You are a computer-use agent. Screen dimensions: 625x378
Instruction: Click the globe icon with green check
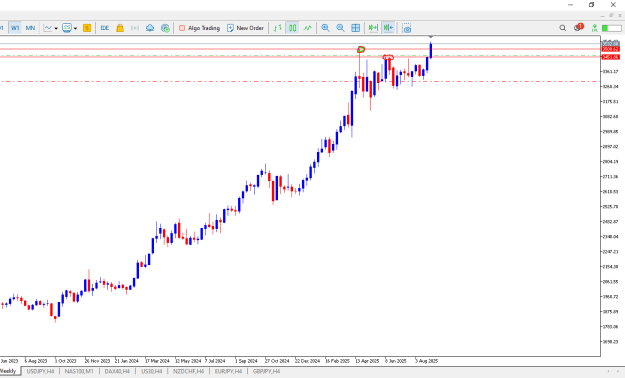click(x=165, y=28)
